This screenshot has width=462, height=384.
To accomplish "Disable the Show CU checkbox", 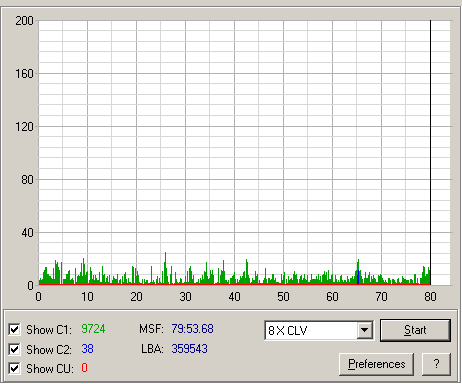I will click(x=14, y=368).
